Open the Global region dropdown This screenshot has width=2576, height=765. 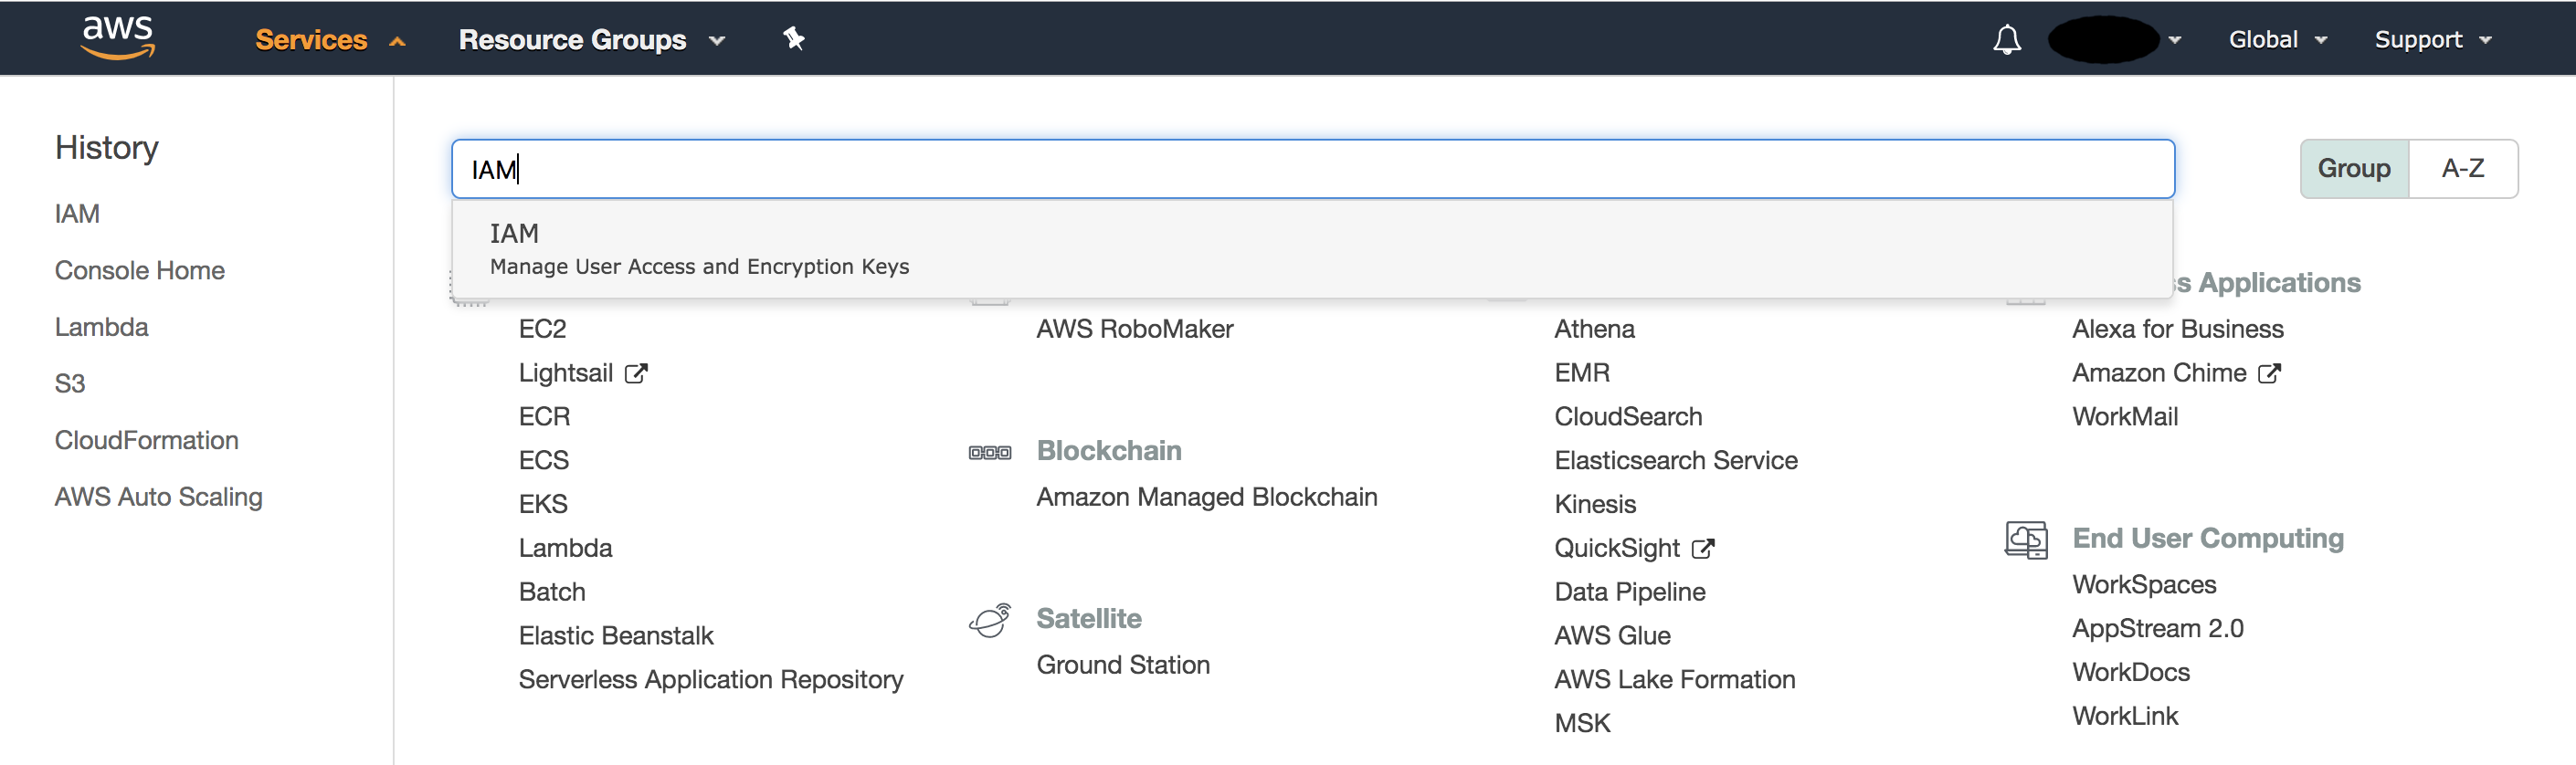pyautogui.click(x=2276, y=40)
